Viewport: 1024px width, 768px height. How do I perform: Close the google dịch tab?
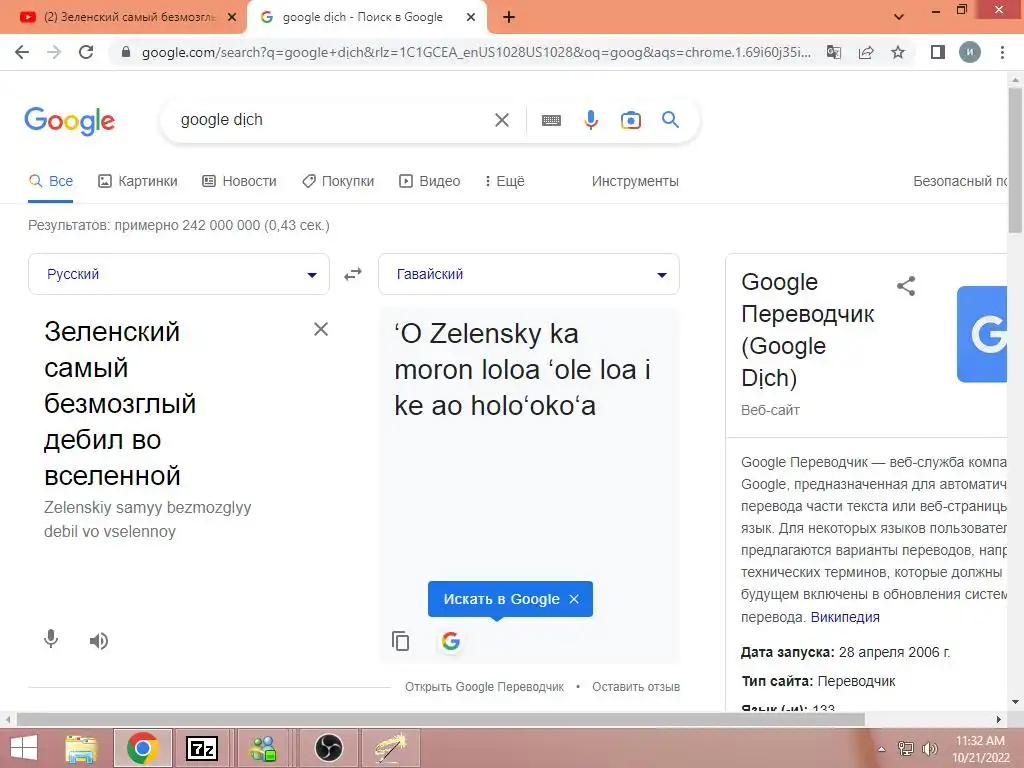[471, 17]
